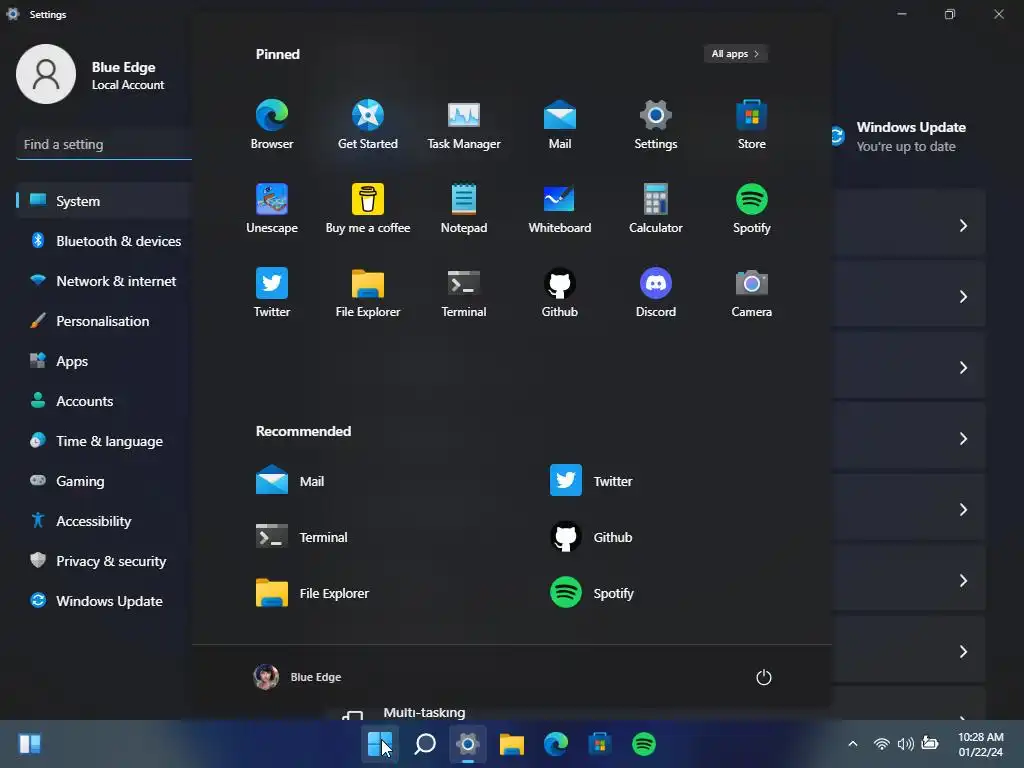Open the pinned Spotify app
1024x768 pixels.
coord(752,208)
